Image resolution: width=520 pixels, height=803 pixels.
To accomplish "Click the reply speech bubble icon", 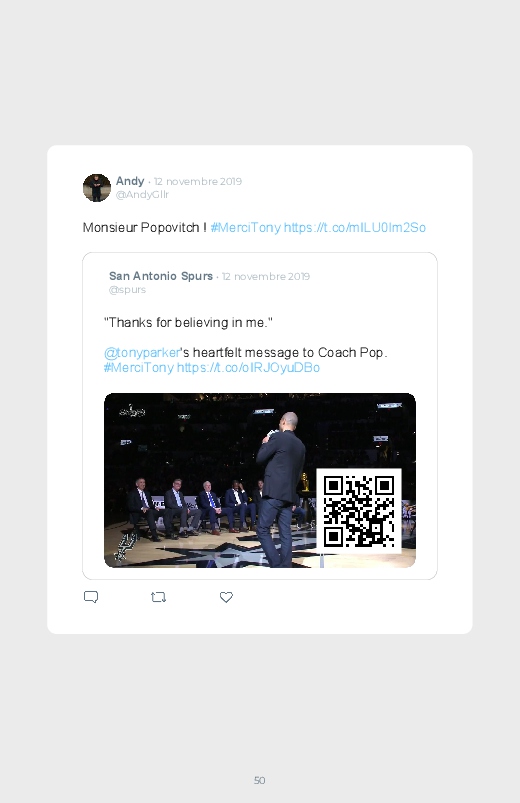I will 91,597.
